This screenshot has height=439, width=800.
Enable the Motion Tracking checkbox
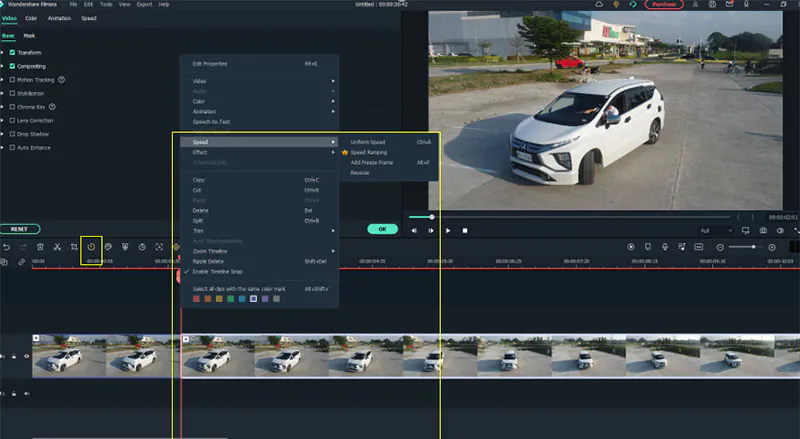click(x=12, y=80)
